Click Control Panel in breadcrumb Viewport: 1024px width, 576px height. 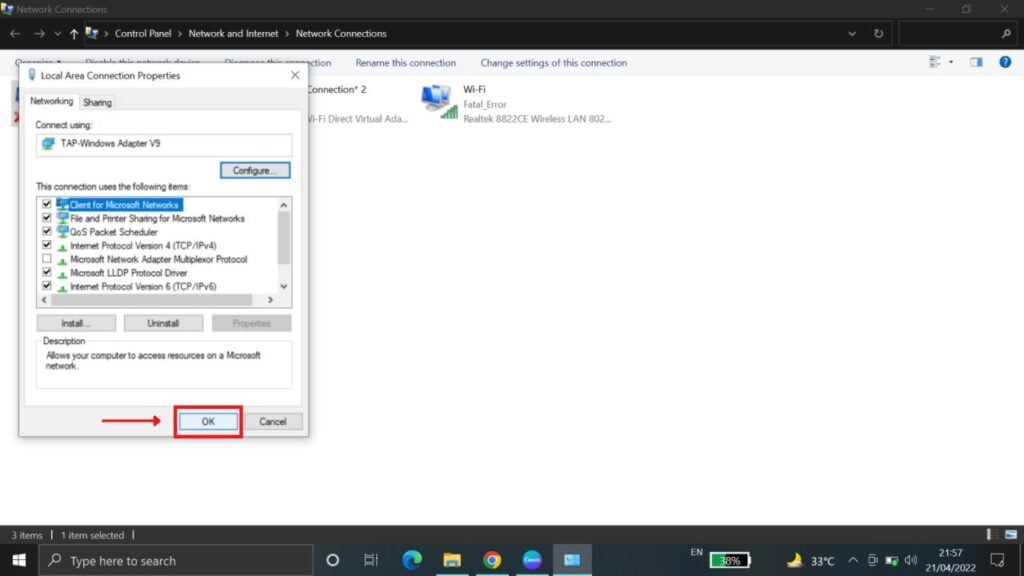(143, 33)
